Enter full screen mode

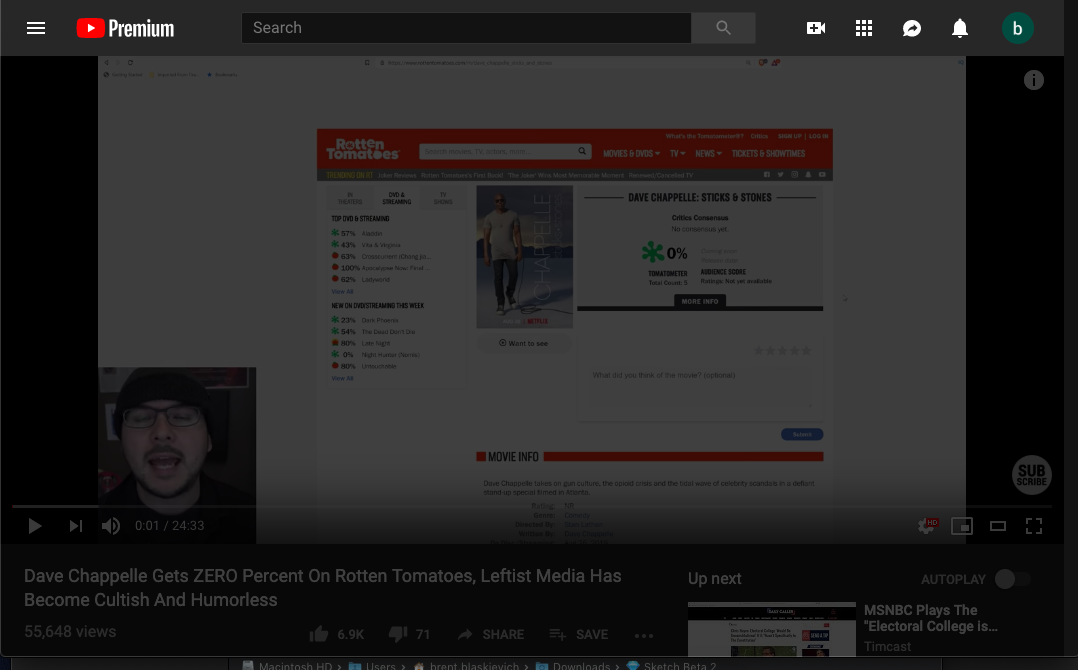1033,526
